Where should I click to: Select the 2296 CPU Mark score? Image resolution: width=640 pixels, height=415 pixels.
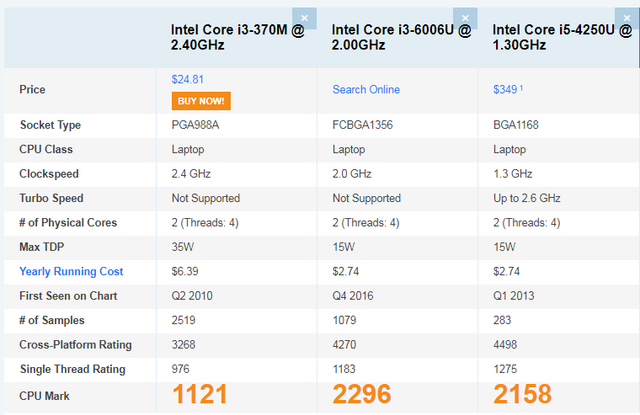(362, 394)
